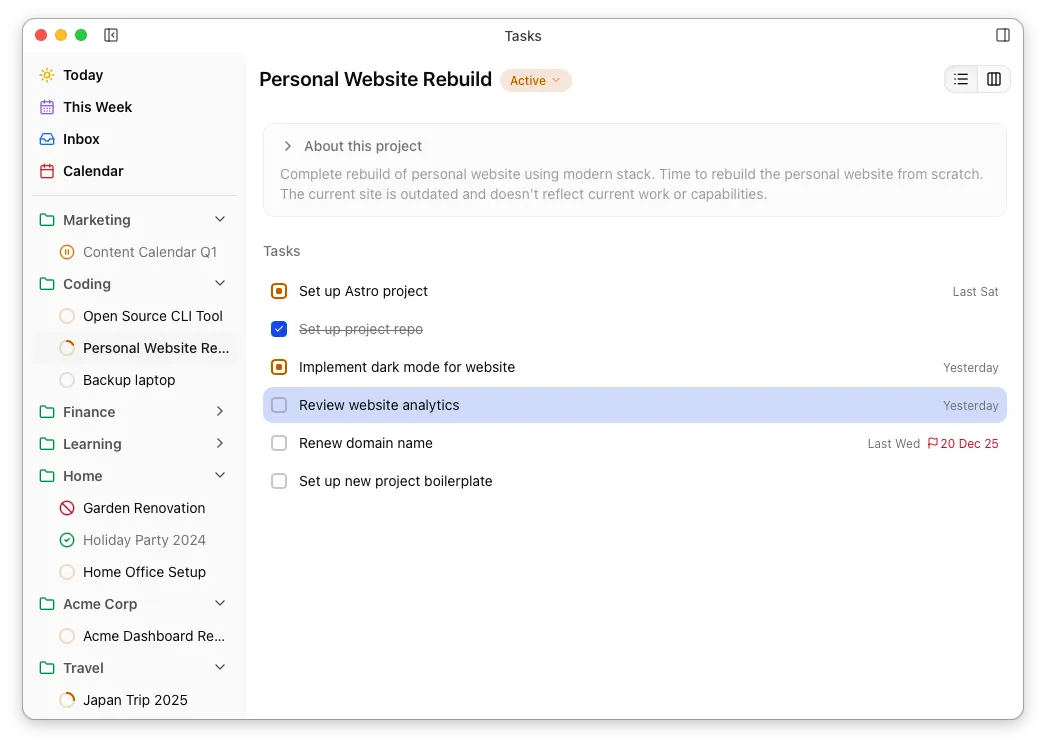Viewport: 1046px width, 746px height.
Task: Check off Renew domain name
Action: tap(279, 443)
